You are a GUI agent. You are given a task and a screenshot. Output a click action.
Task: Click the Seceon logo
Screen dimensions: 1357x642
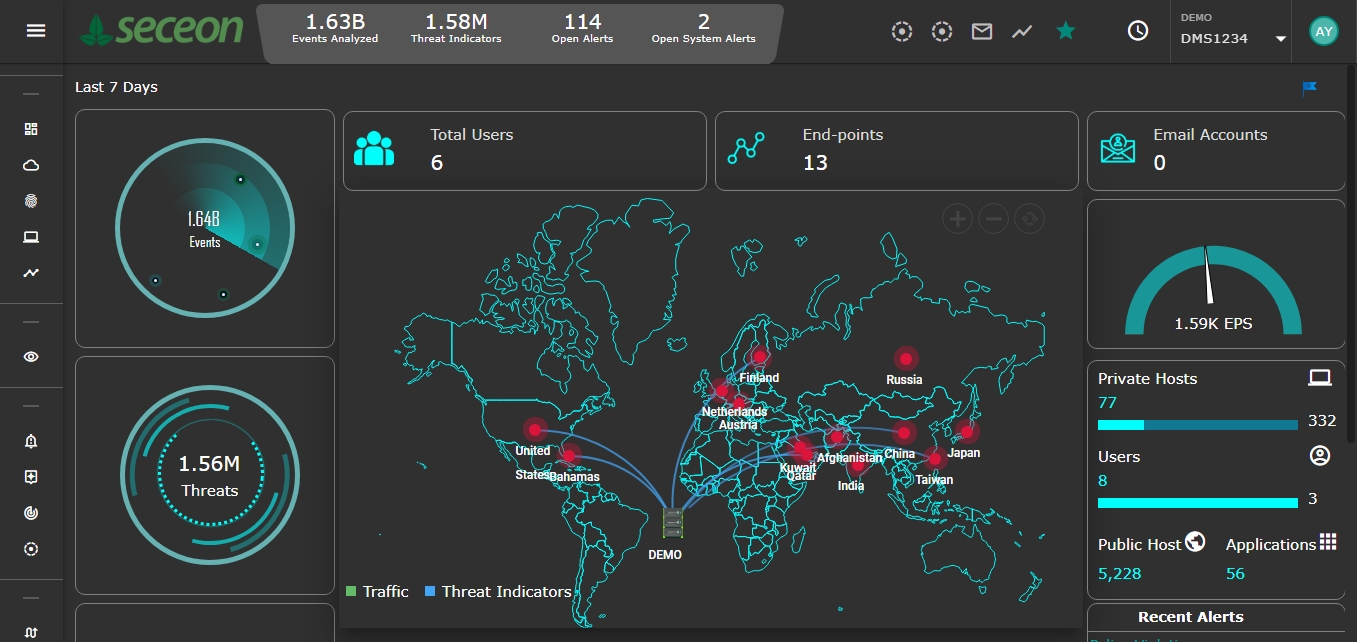tap(162, 29)
